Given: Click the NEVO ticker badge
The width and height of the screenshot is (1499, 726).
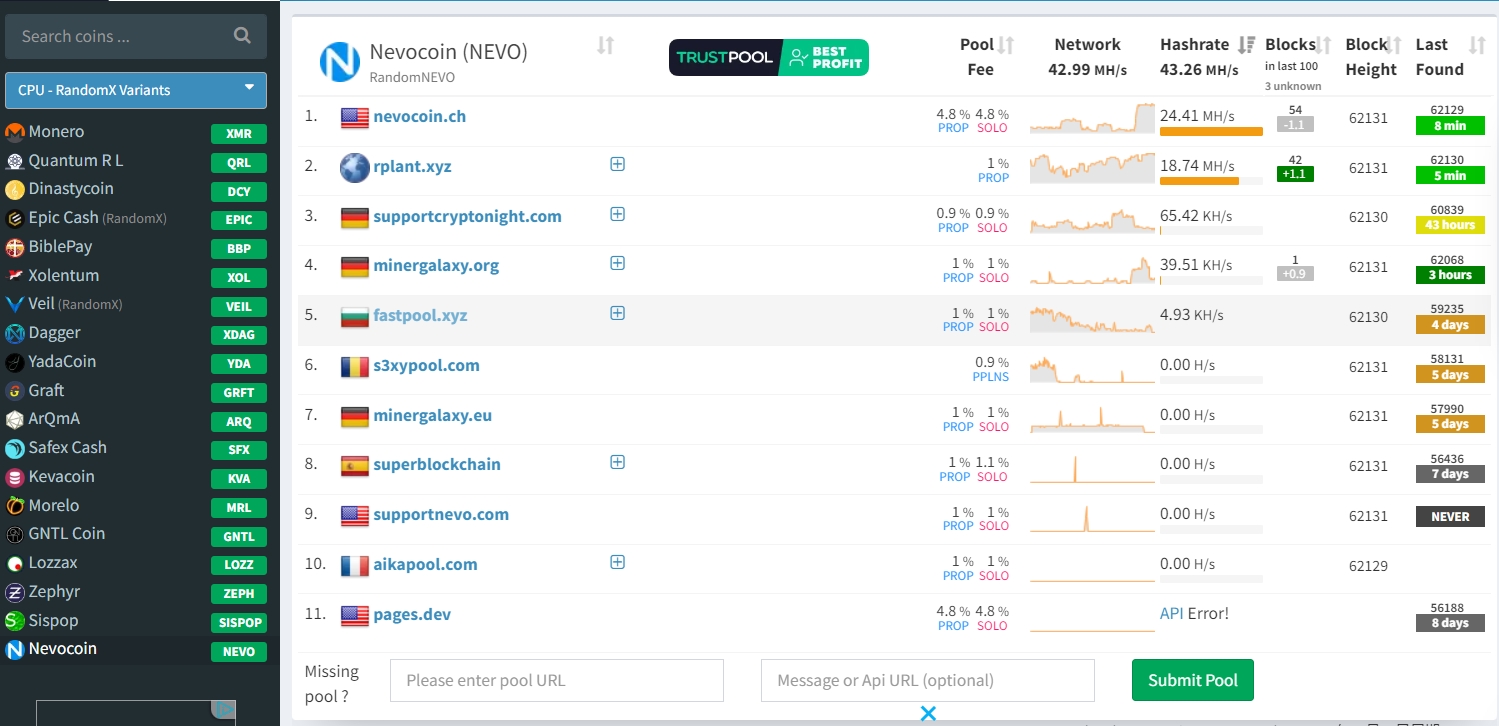Looking at the screenshot, I should (x=239, y=652).
